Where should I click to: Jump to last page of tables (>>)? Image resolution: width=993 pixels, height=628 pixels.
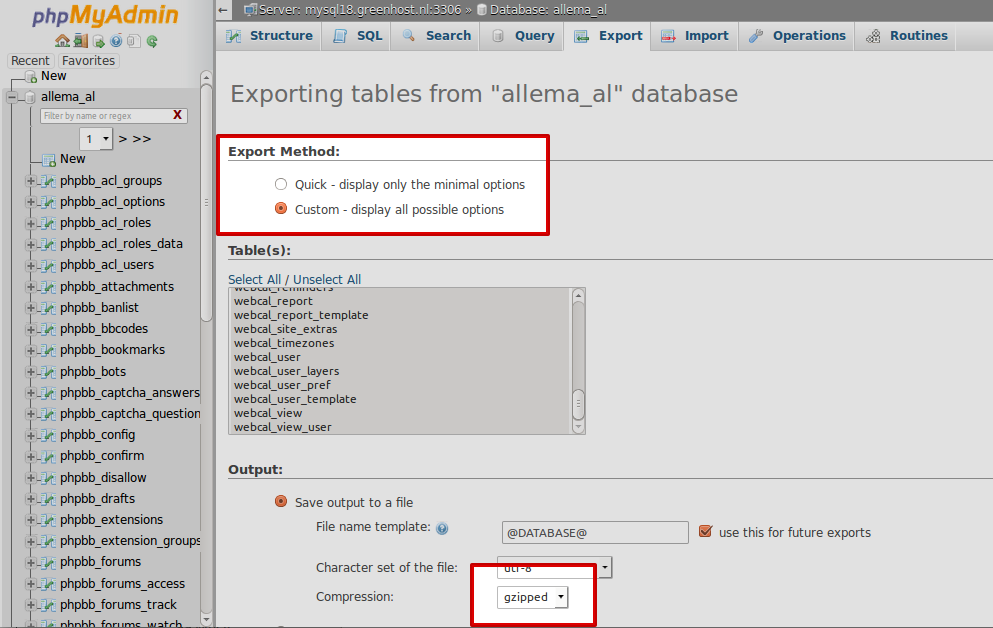pos(141,139)
